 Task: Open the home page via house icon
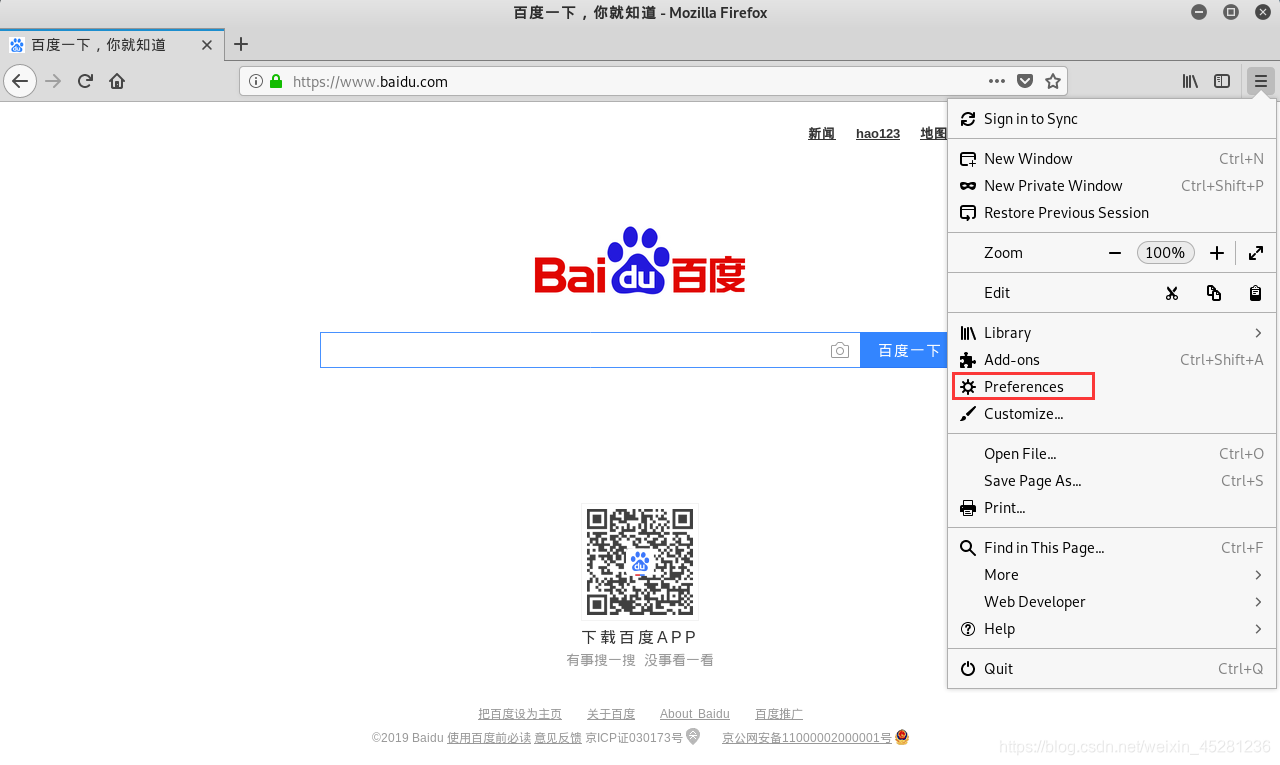coord(117,81)
